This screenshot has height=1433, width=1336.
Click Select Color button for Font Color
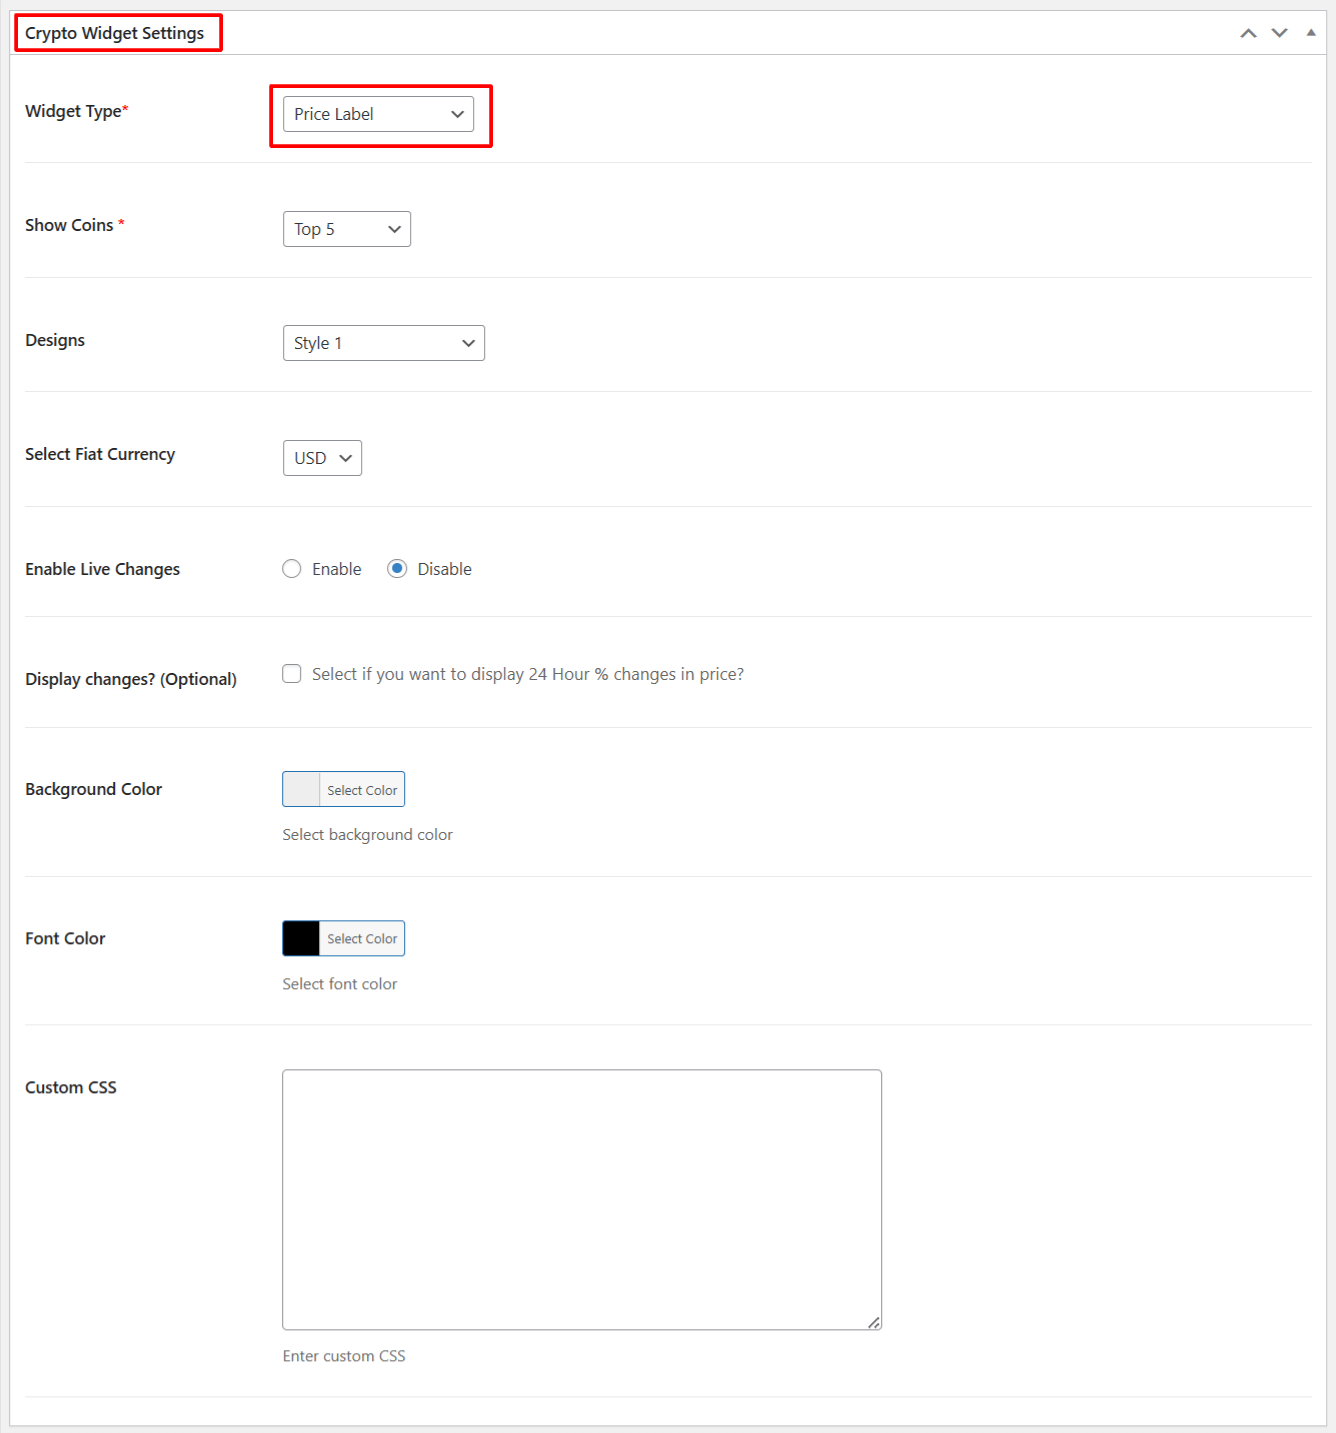(x=362, y=939)
